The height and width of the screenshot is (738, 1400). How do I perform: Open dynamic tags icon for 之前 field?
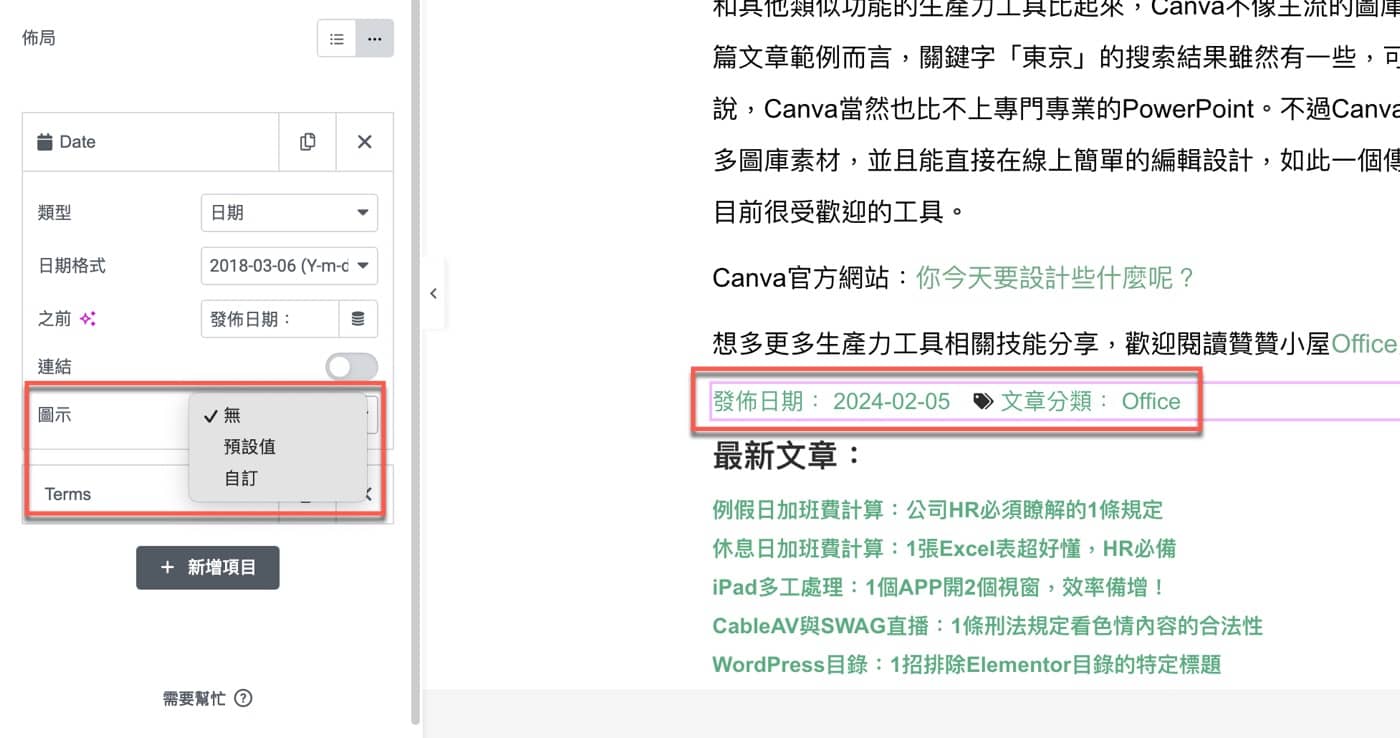[358, 319]
